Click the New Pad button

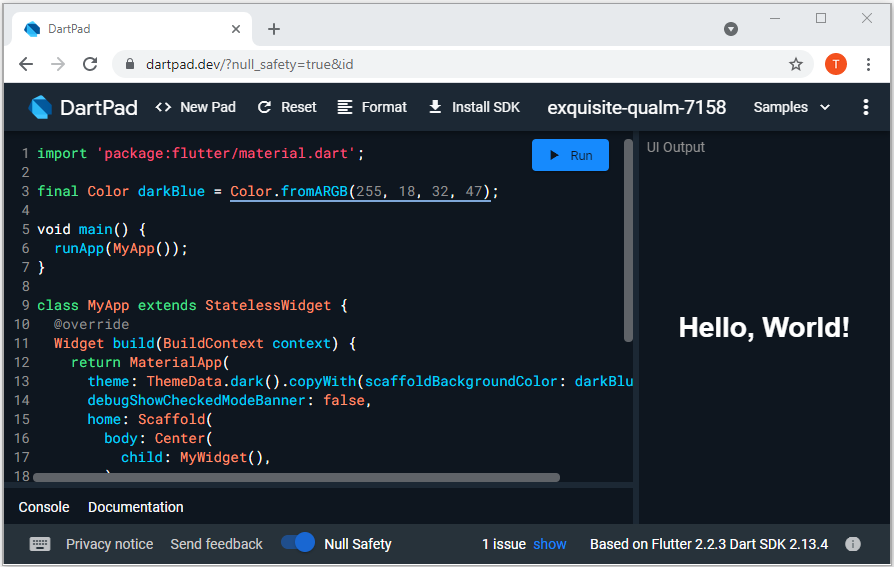tap(196, 107)
